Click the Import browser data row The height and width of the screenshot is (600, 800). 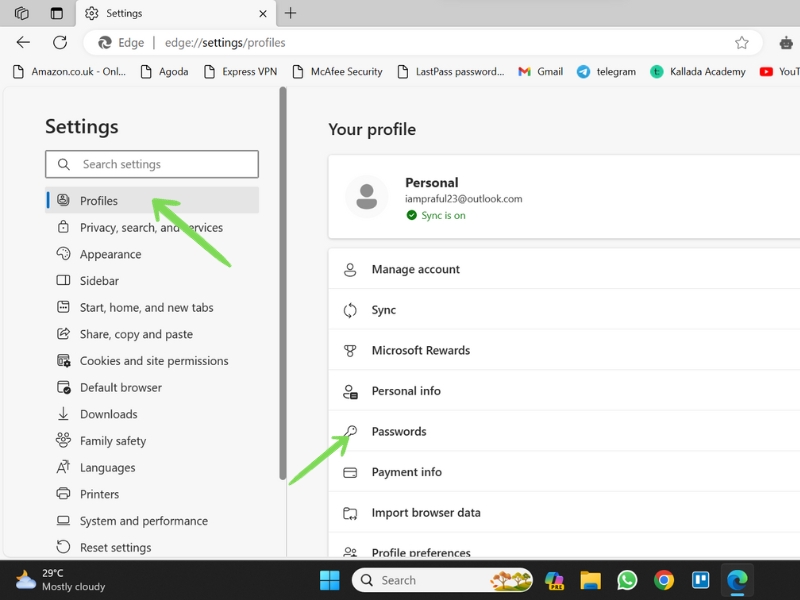[x=564, y=513]
